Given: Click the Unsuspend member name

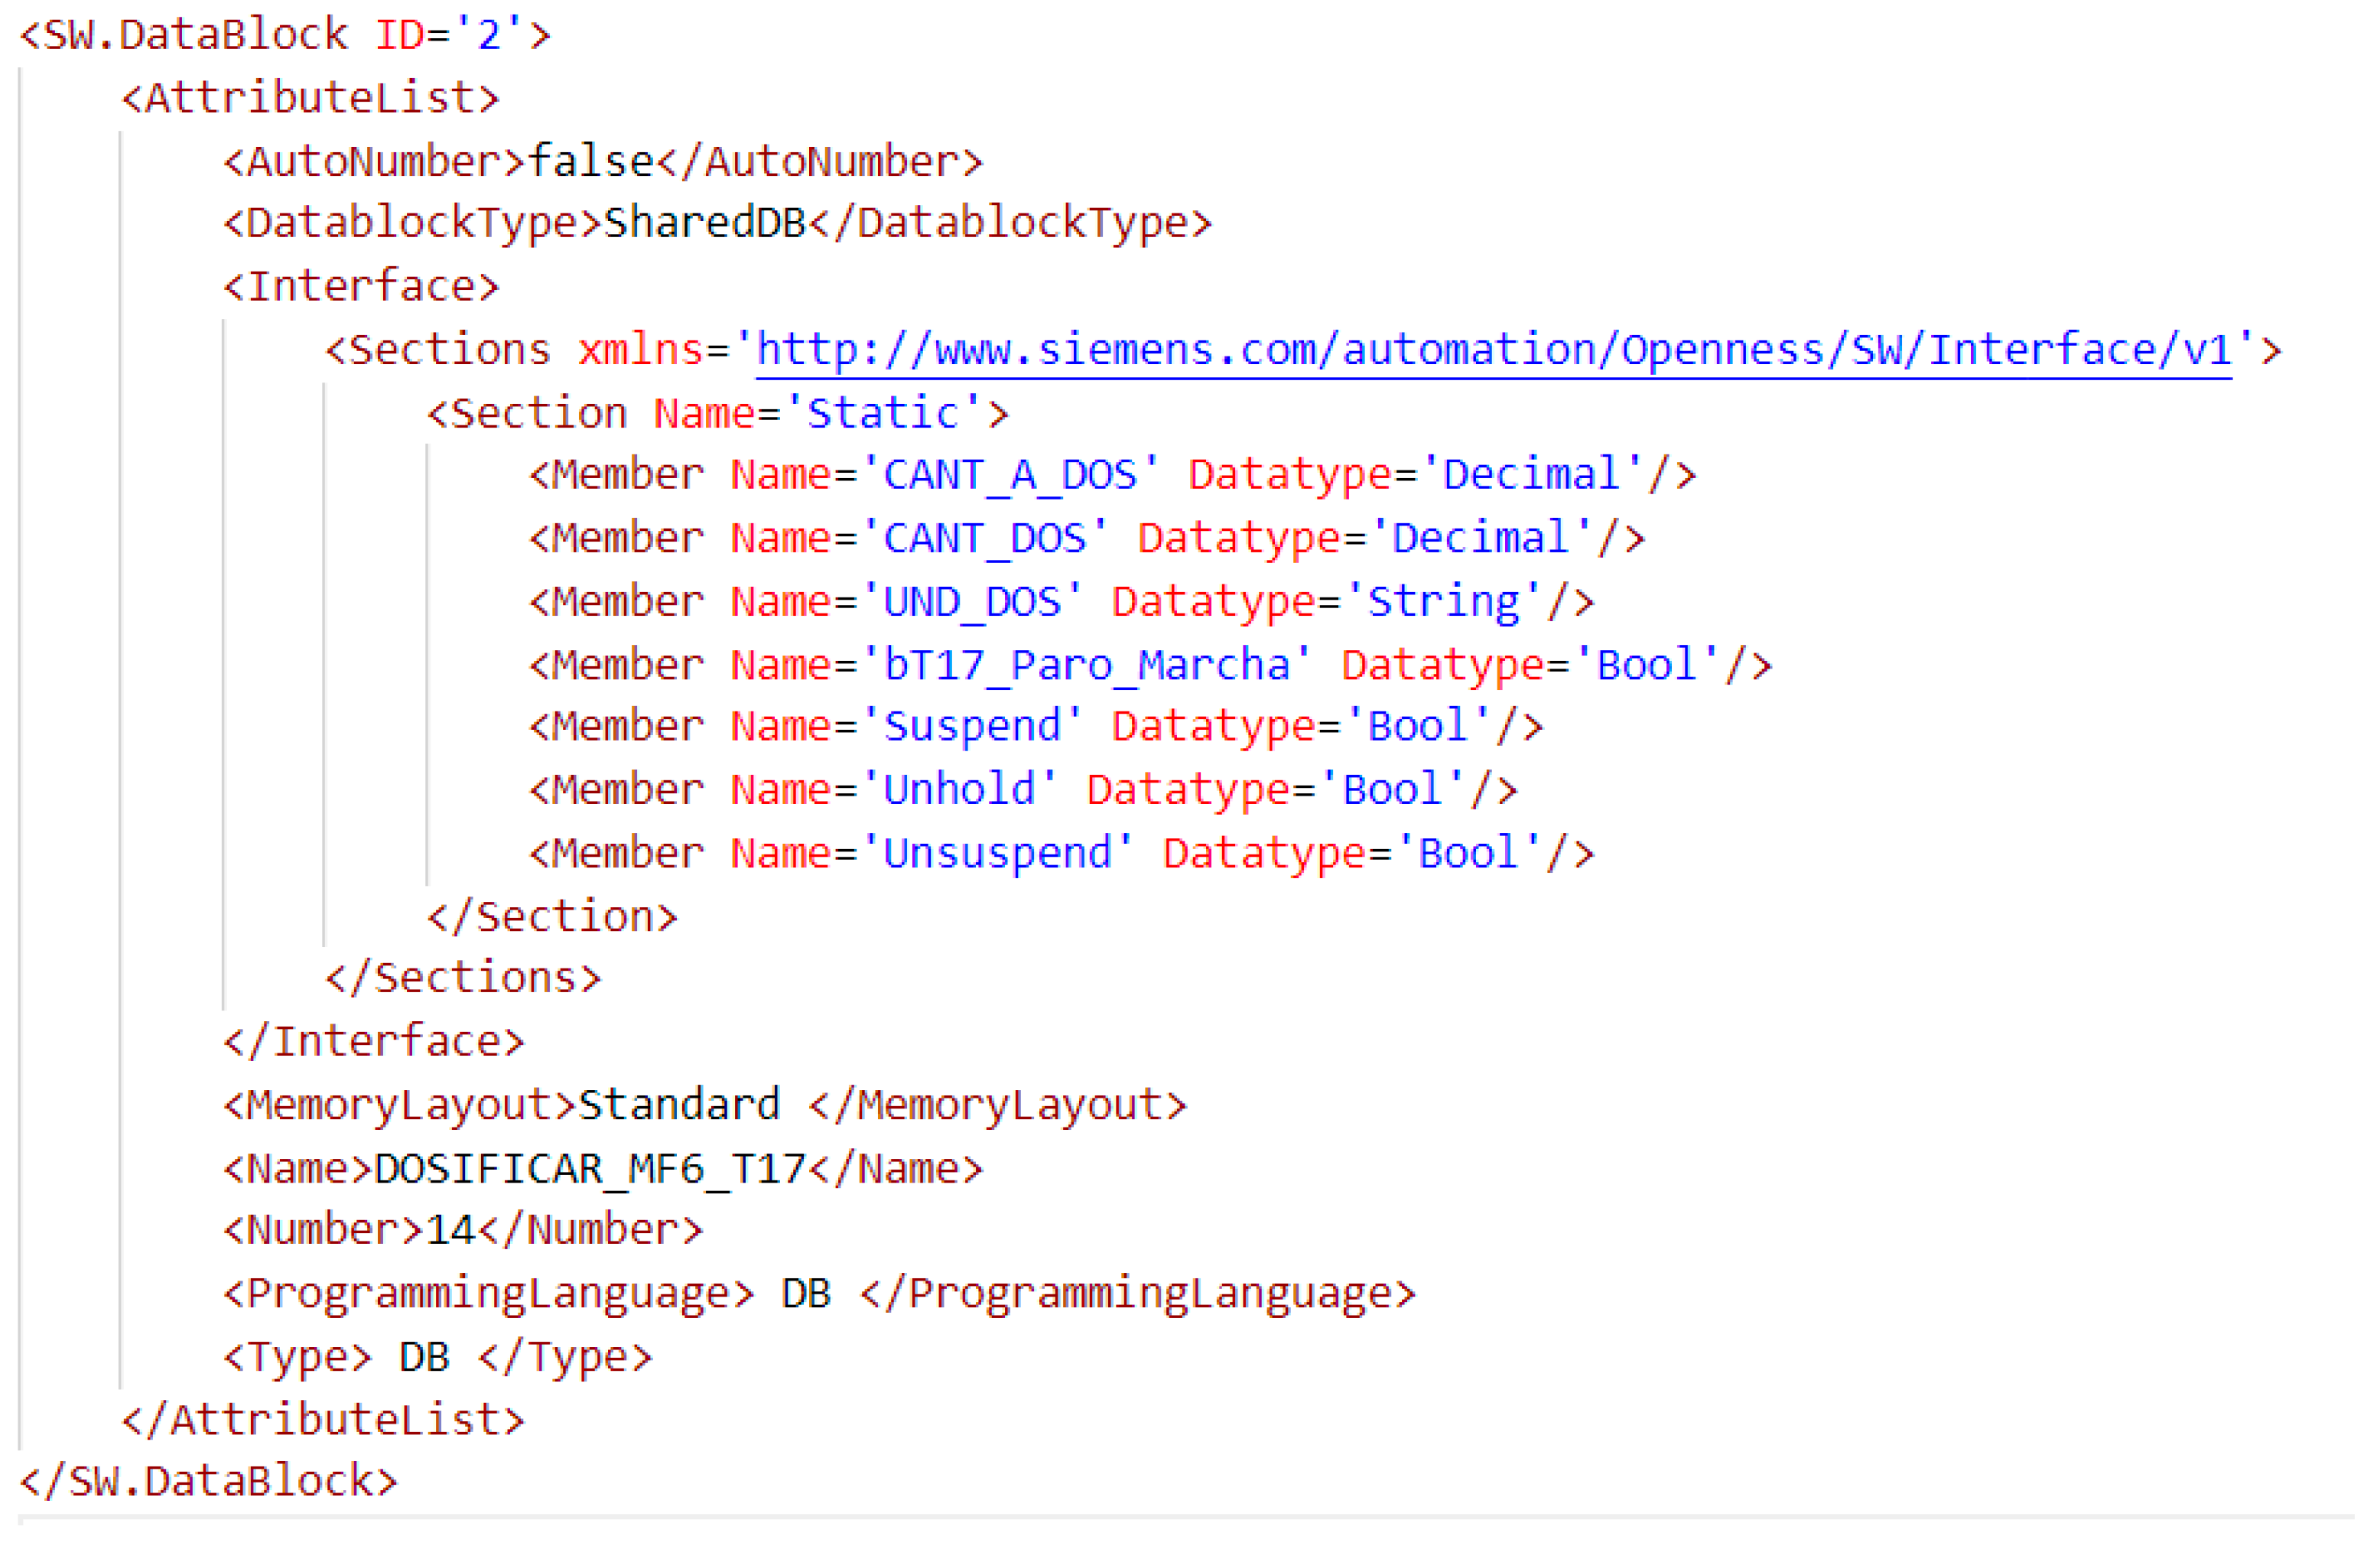Looking at the screenshot, I should [x=996, y=854].
